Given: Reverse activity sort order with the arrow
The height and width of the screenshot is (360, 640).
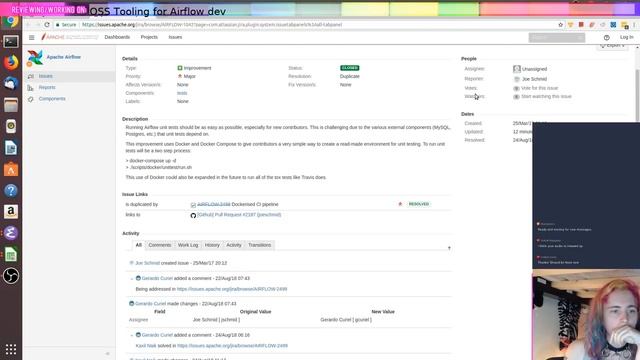Looking at the screenshot, I should [x=449, y=248].
